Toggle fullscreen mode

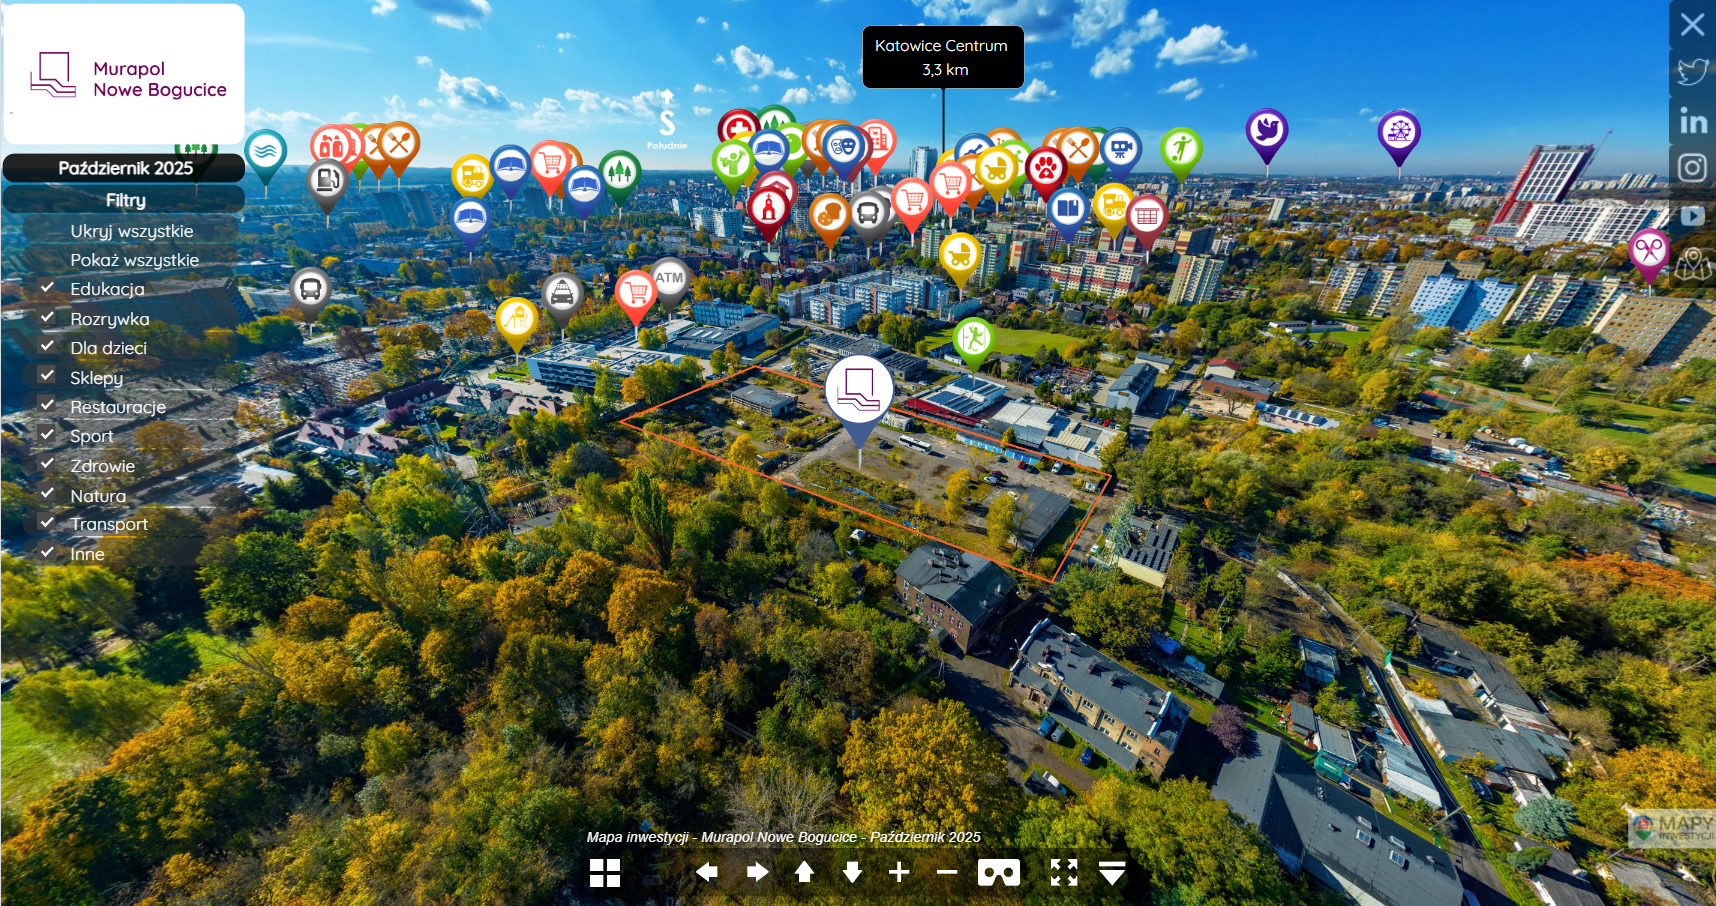(x=1064, y=873)
